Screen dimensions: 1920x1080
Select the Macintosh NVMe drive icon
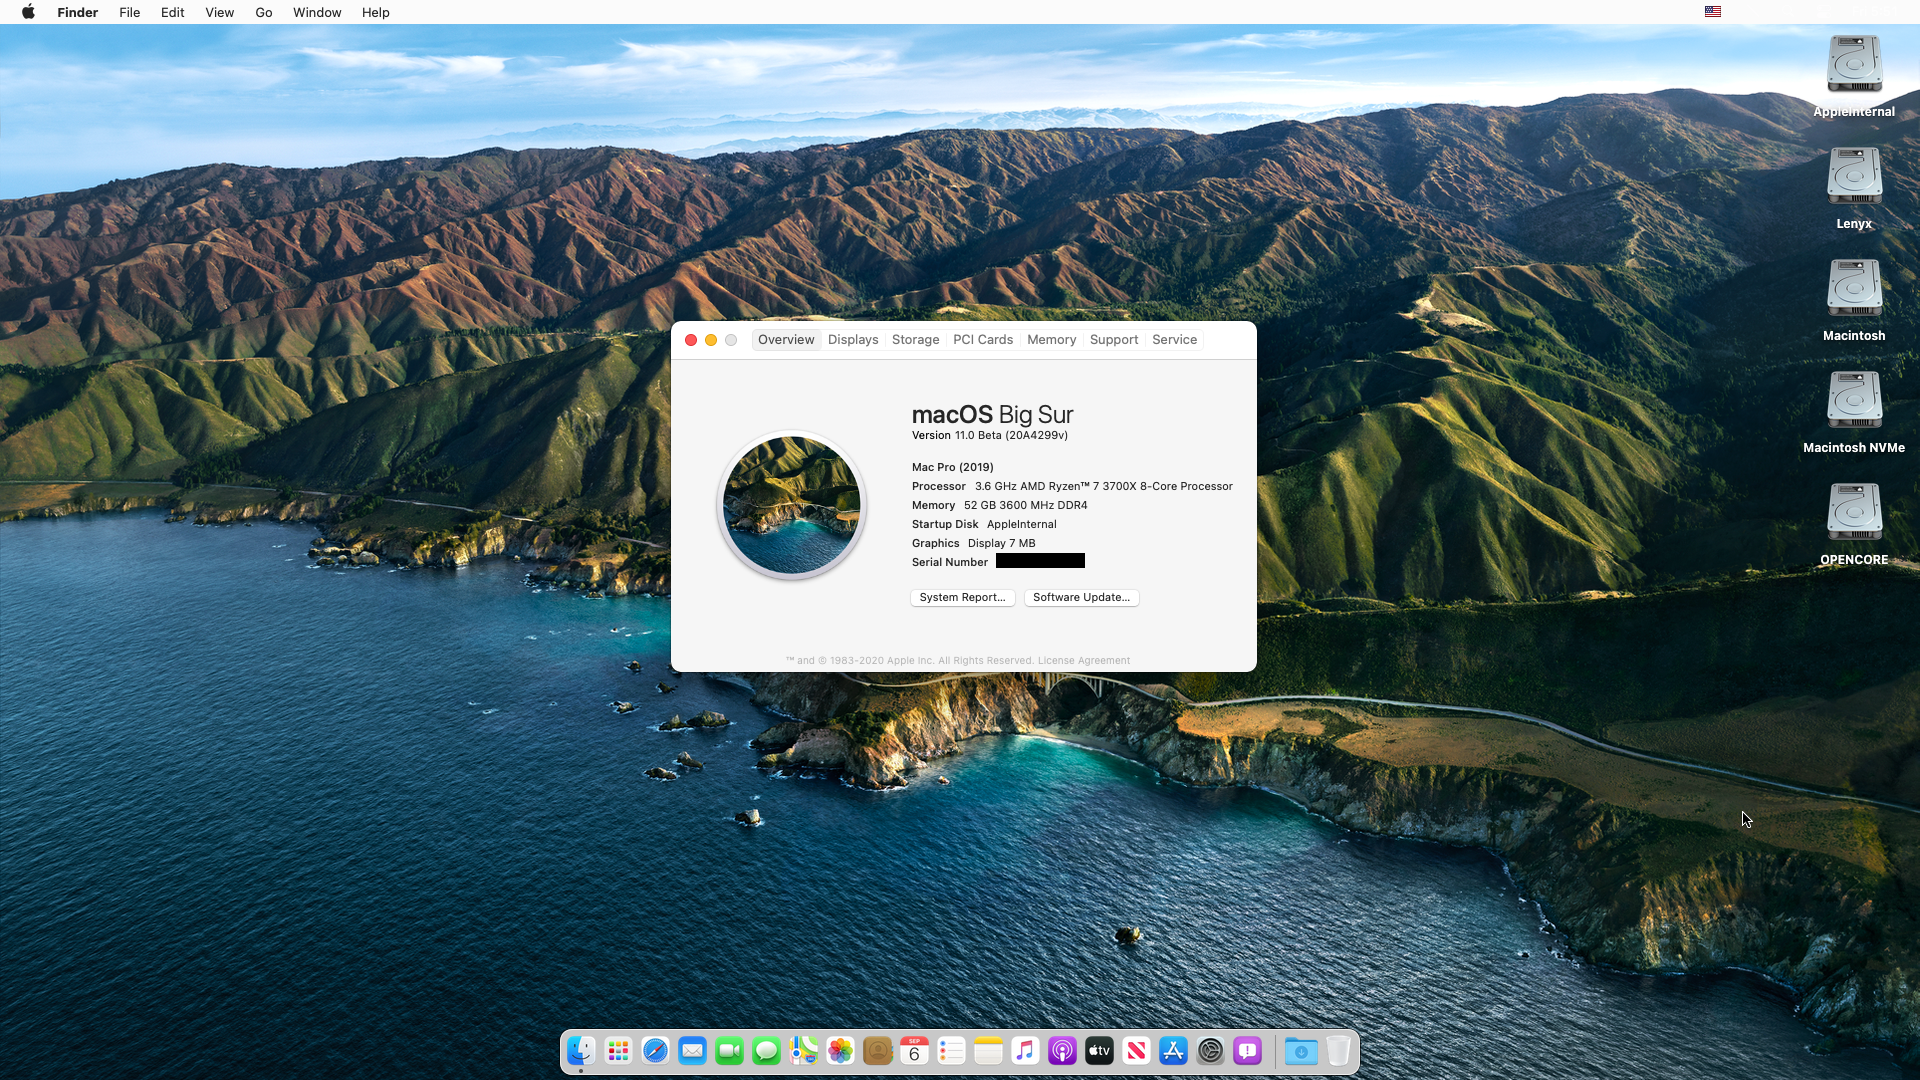[x=1854, y=400]
